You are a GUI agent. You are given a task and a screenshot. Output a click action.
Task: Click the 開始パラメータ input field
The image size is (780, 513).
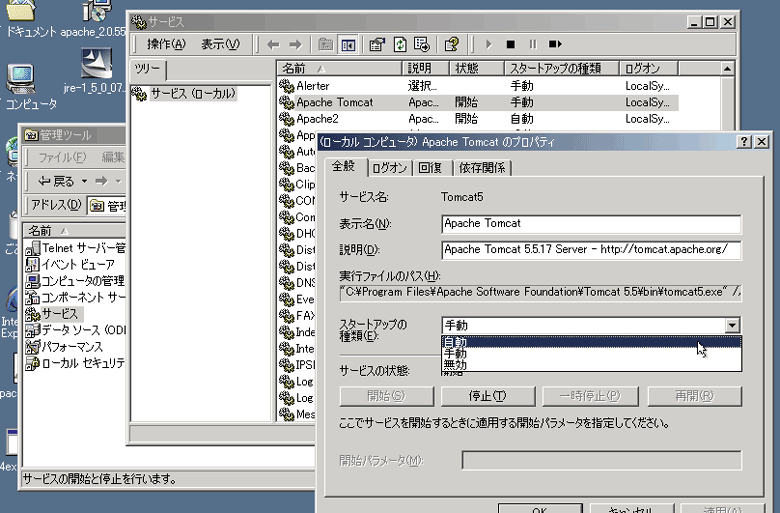point(601,461)
